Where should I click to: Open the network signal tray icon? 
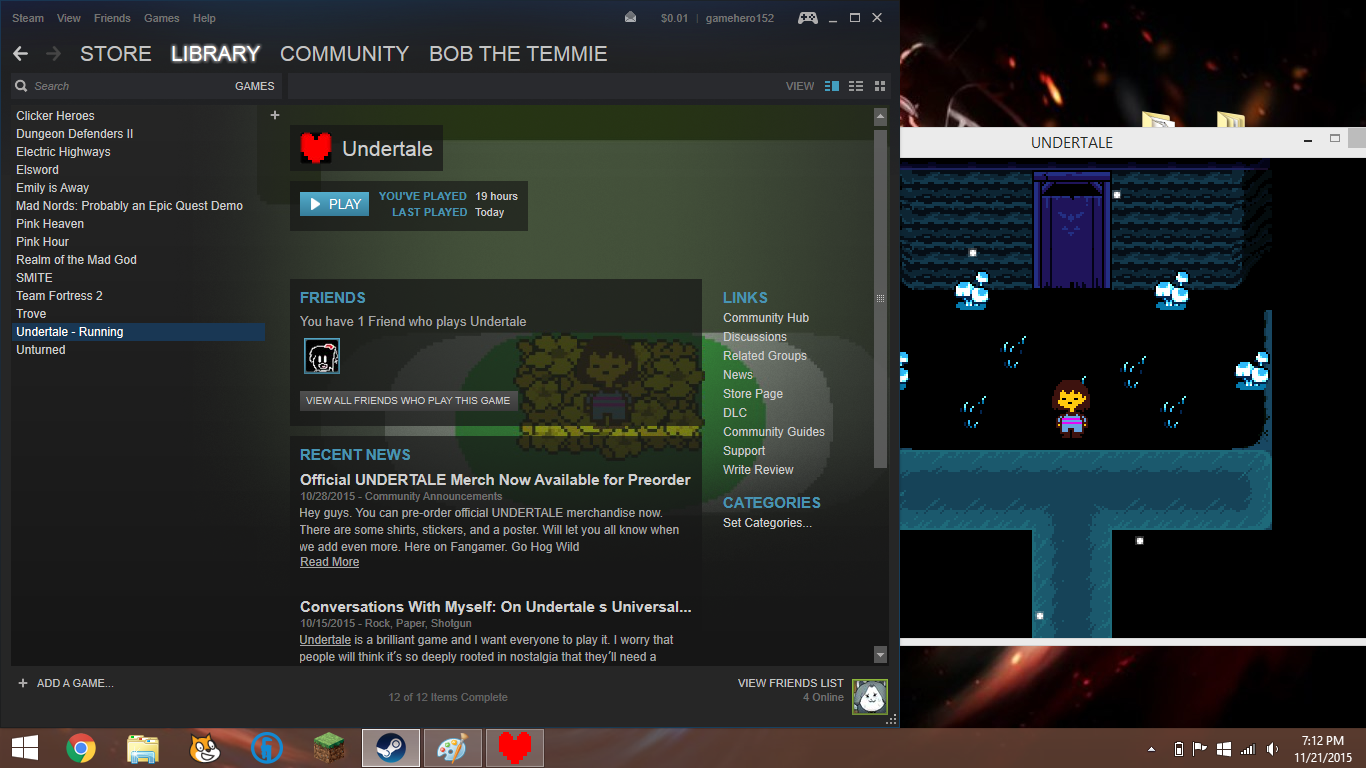pyautogui.click(x=1247, y=748)
